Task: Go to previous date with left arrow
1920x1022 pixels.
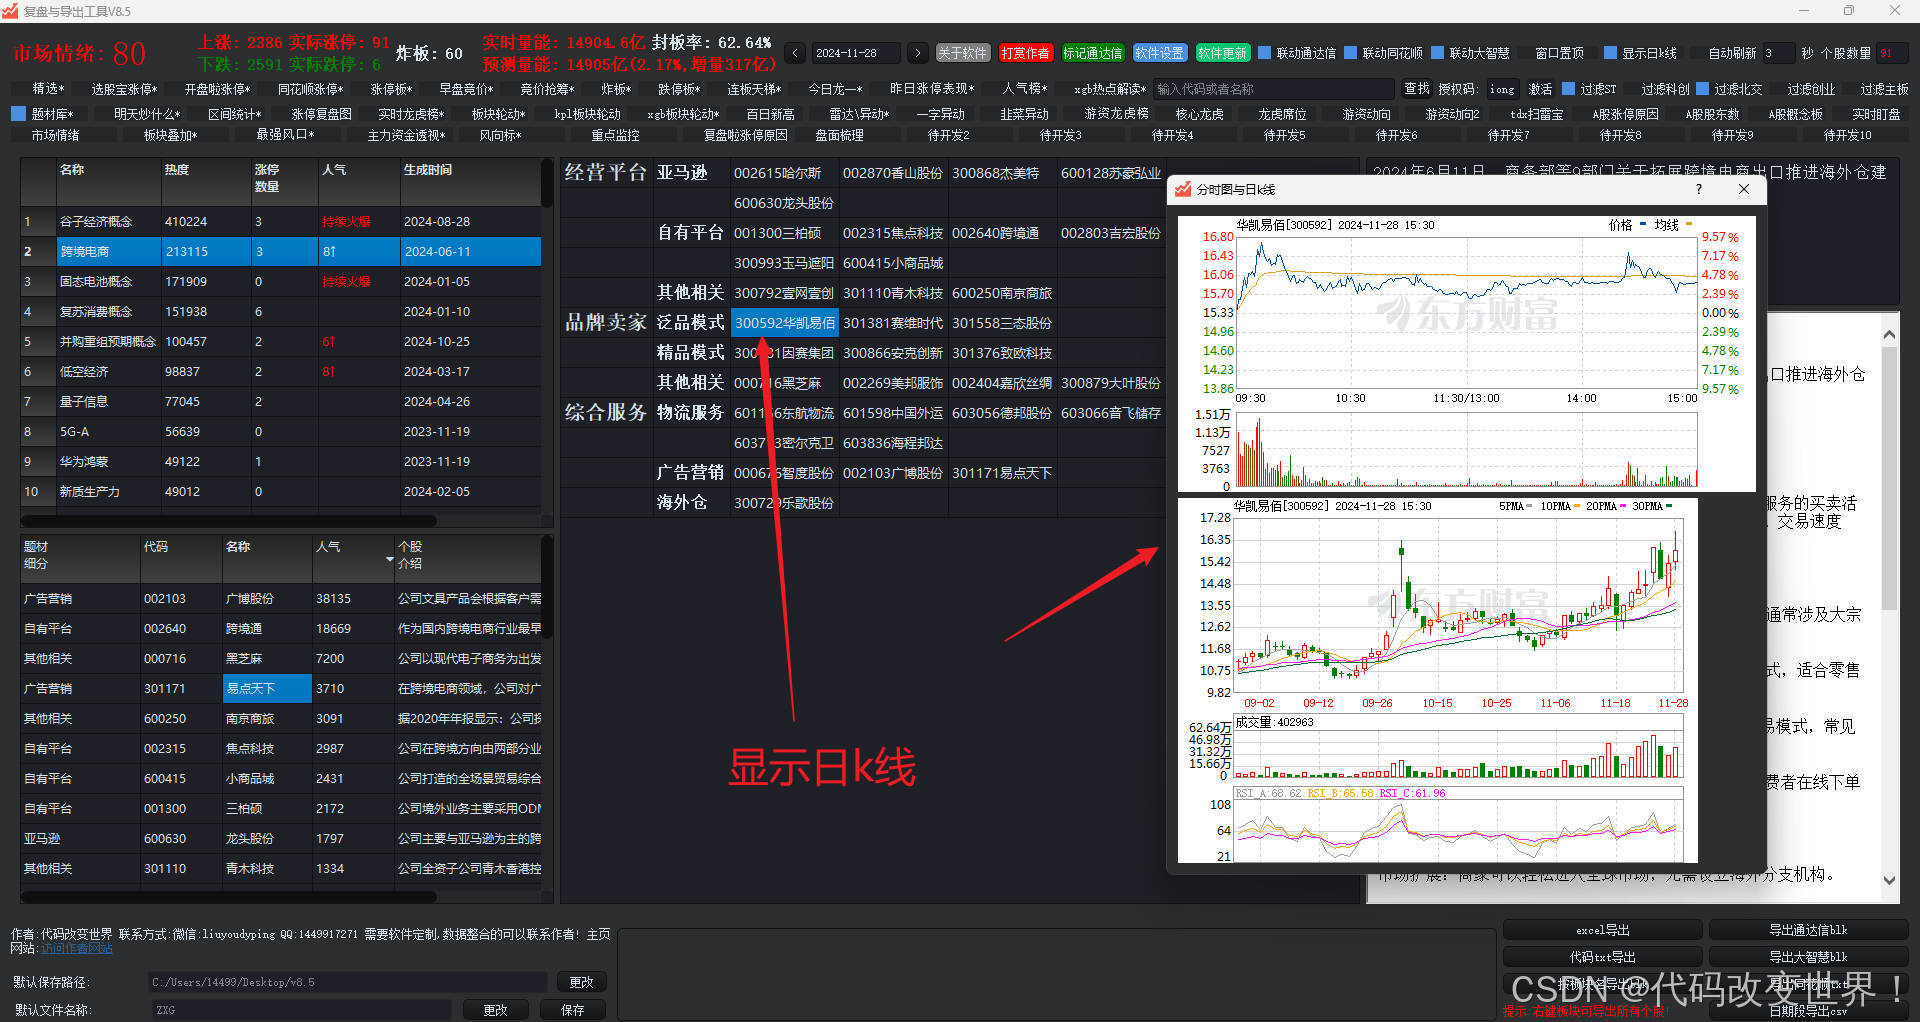Action: (795, 53)
